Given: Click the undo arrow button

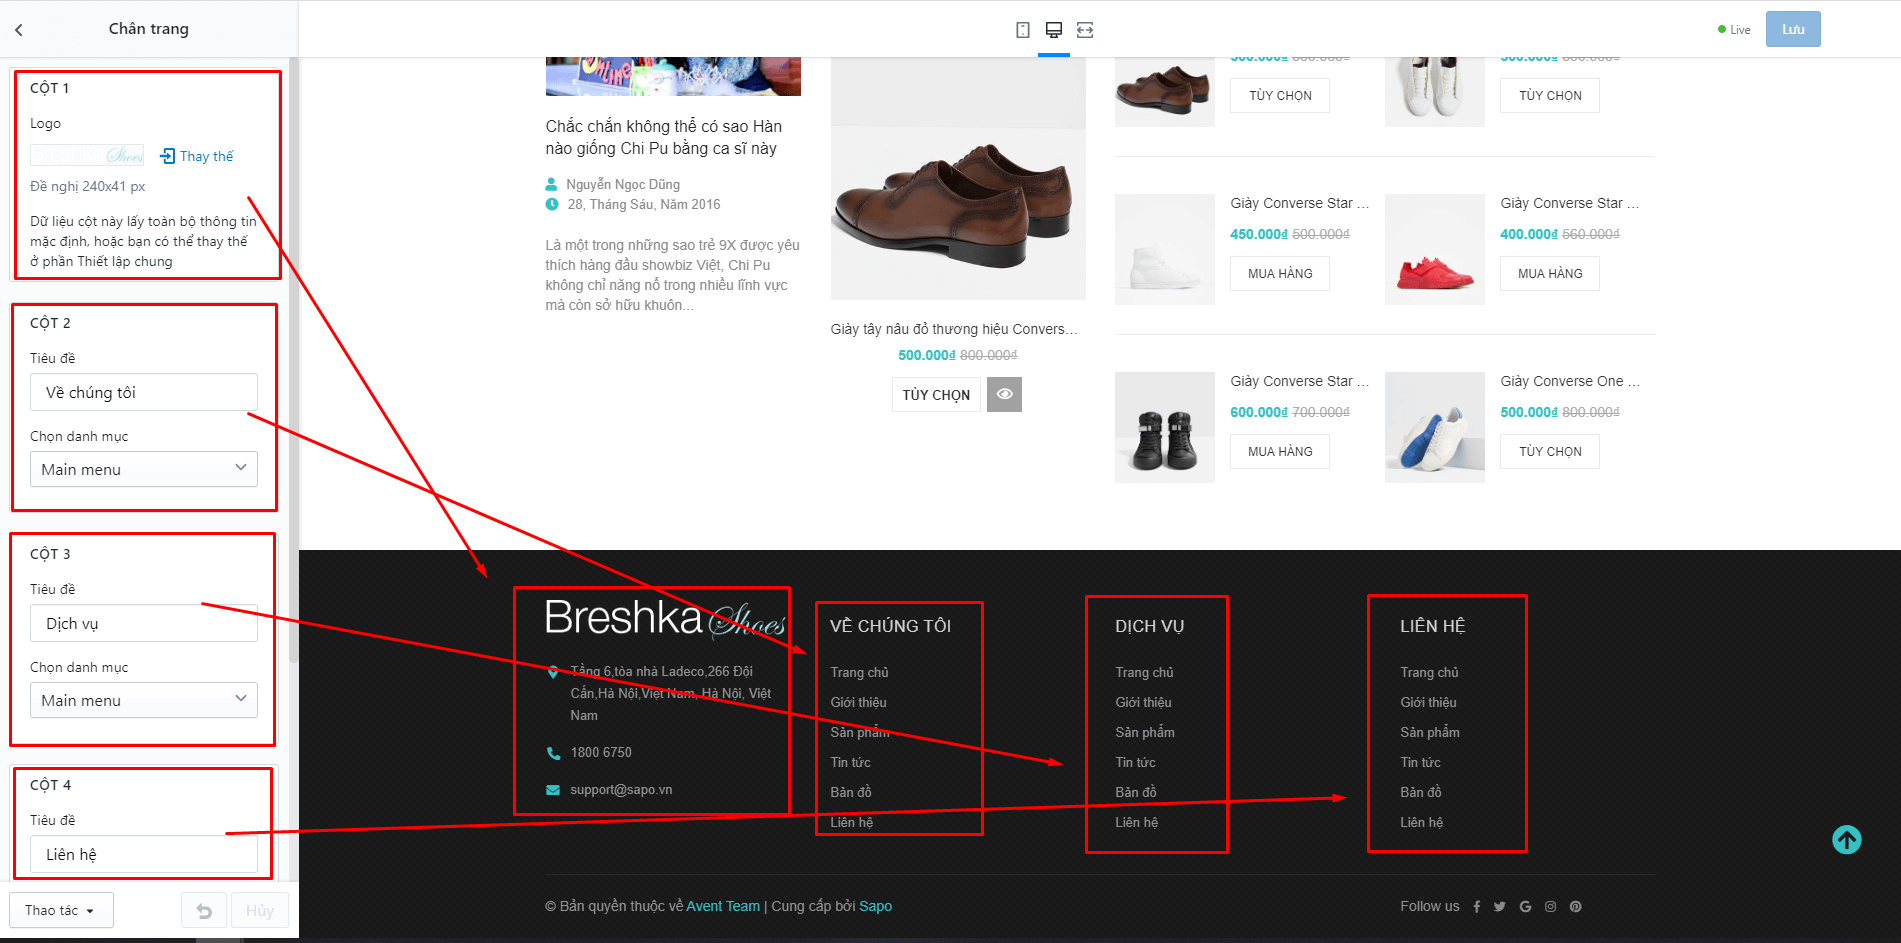Looking at the screenshot, I should (204, 911).
